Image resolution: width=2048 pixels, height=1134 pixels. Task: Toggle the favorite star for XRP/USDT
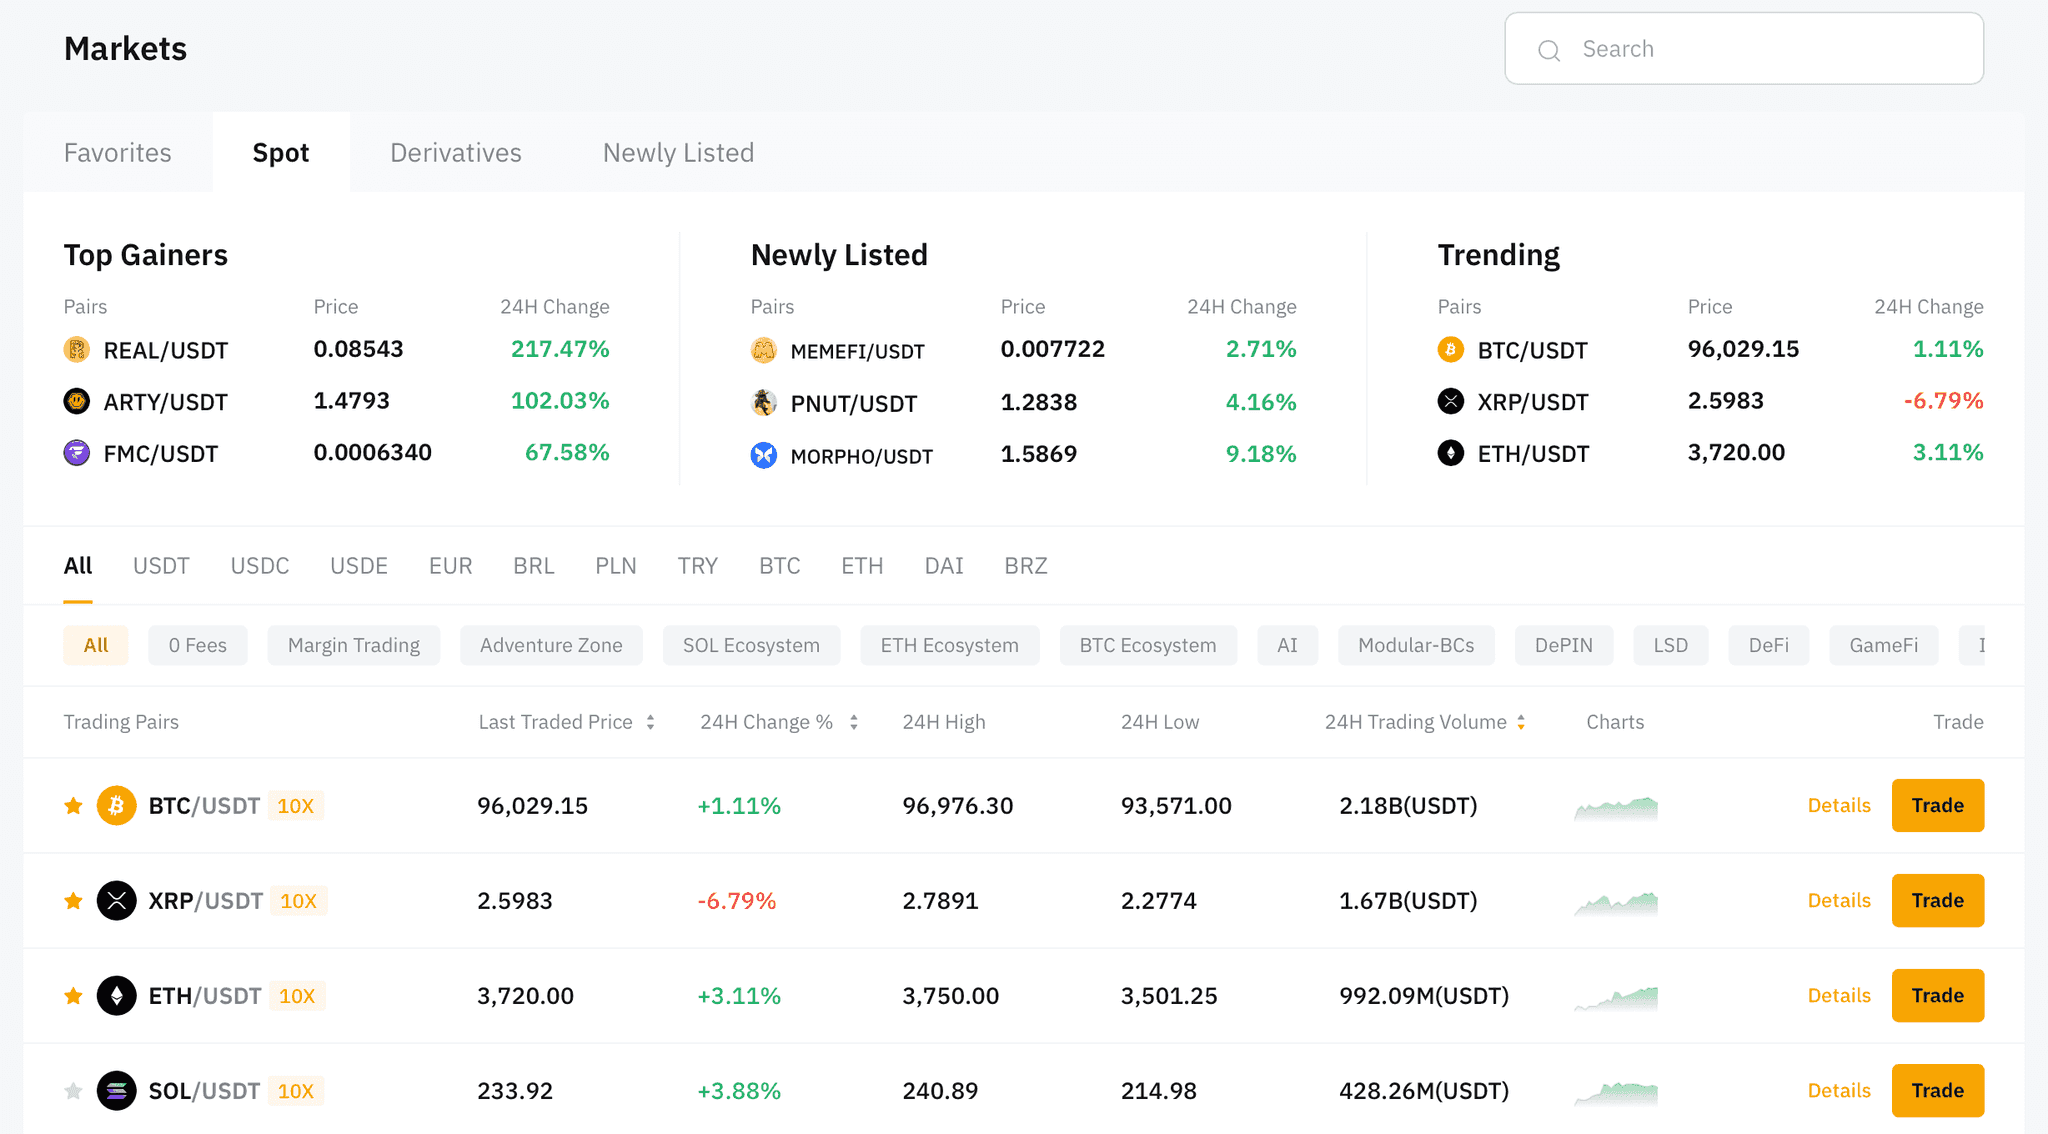[x=72, y=900]
